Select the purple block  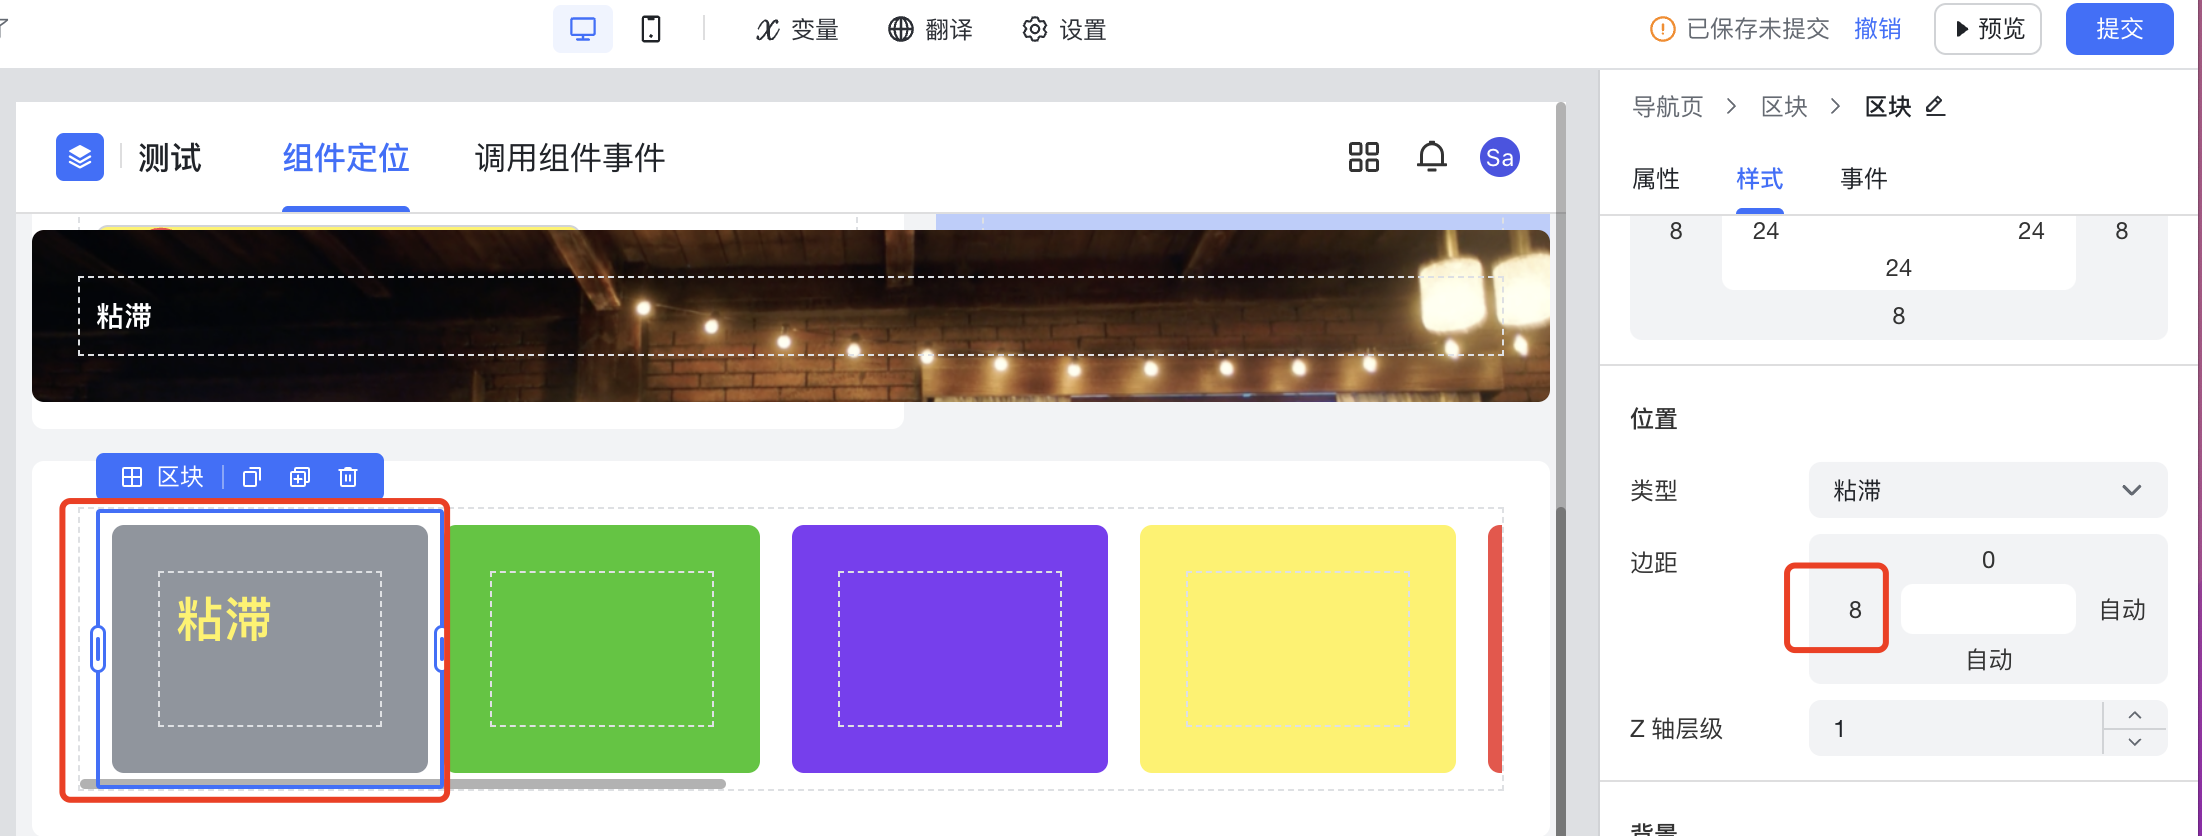point(950,648)
